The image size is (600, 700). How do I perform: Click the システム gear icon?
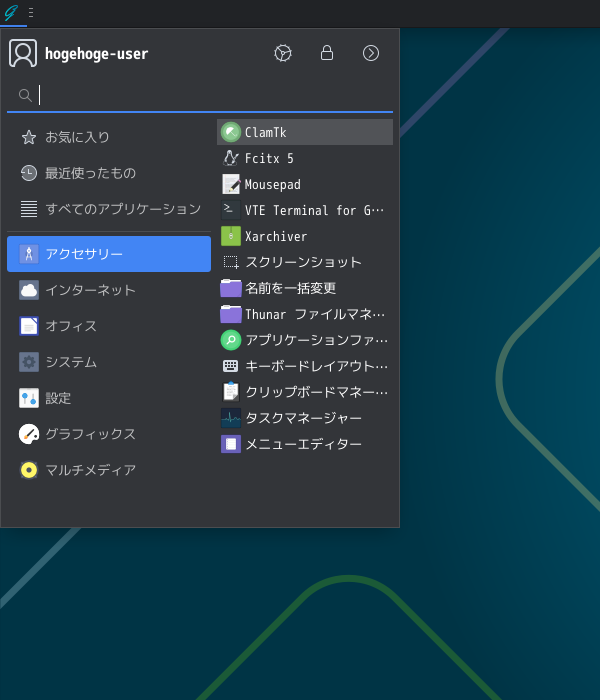pyautogui.click(x=29, y=362)
